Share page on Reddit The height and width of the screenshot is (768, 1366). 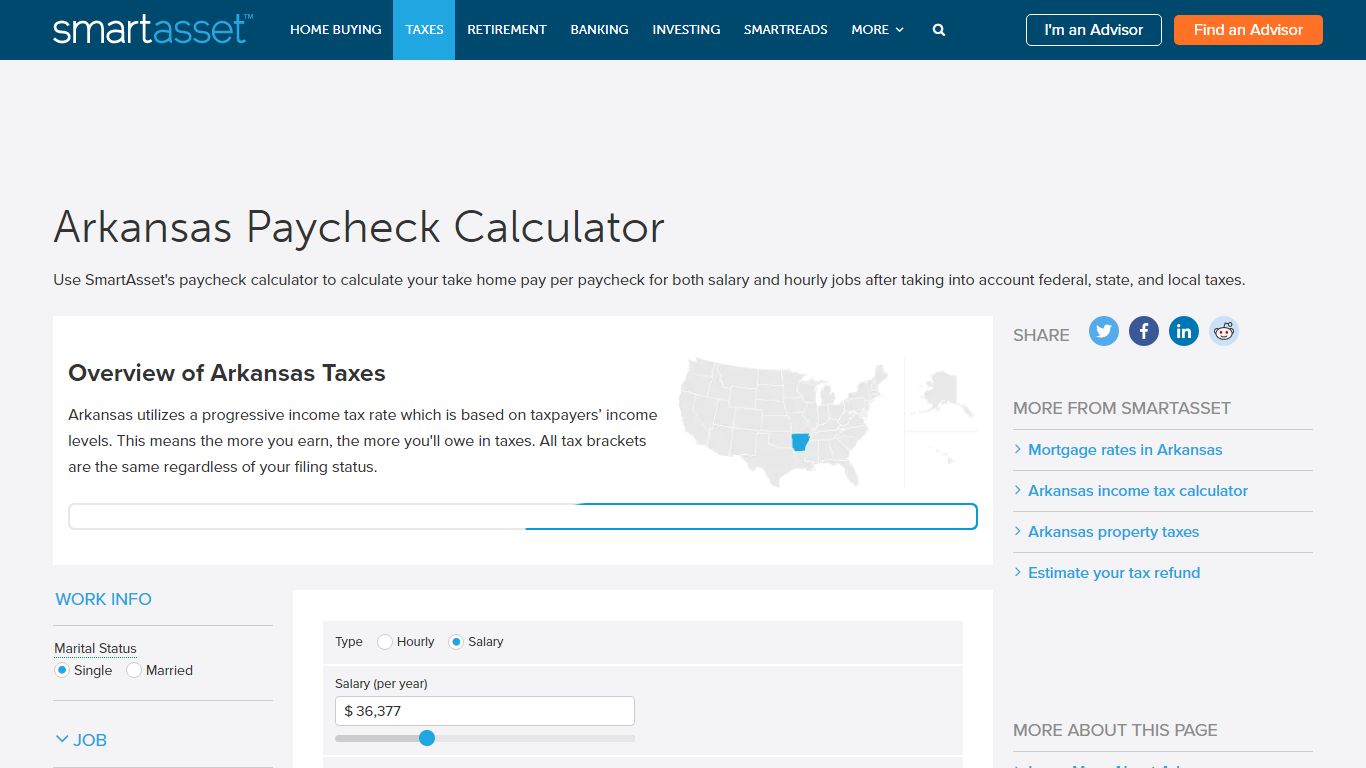click(1224, 331)
